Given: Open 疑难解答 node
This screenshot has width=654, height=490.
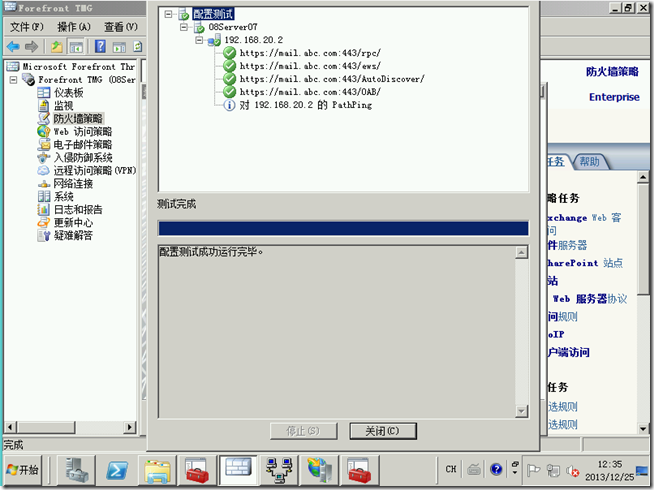Looking at the screenshot, I should click(73, 235).
